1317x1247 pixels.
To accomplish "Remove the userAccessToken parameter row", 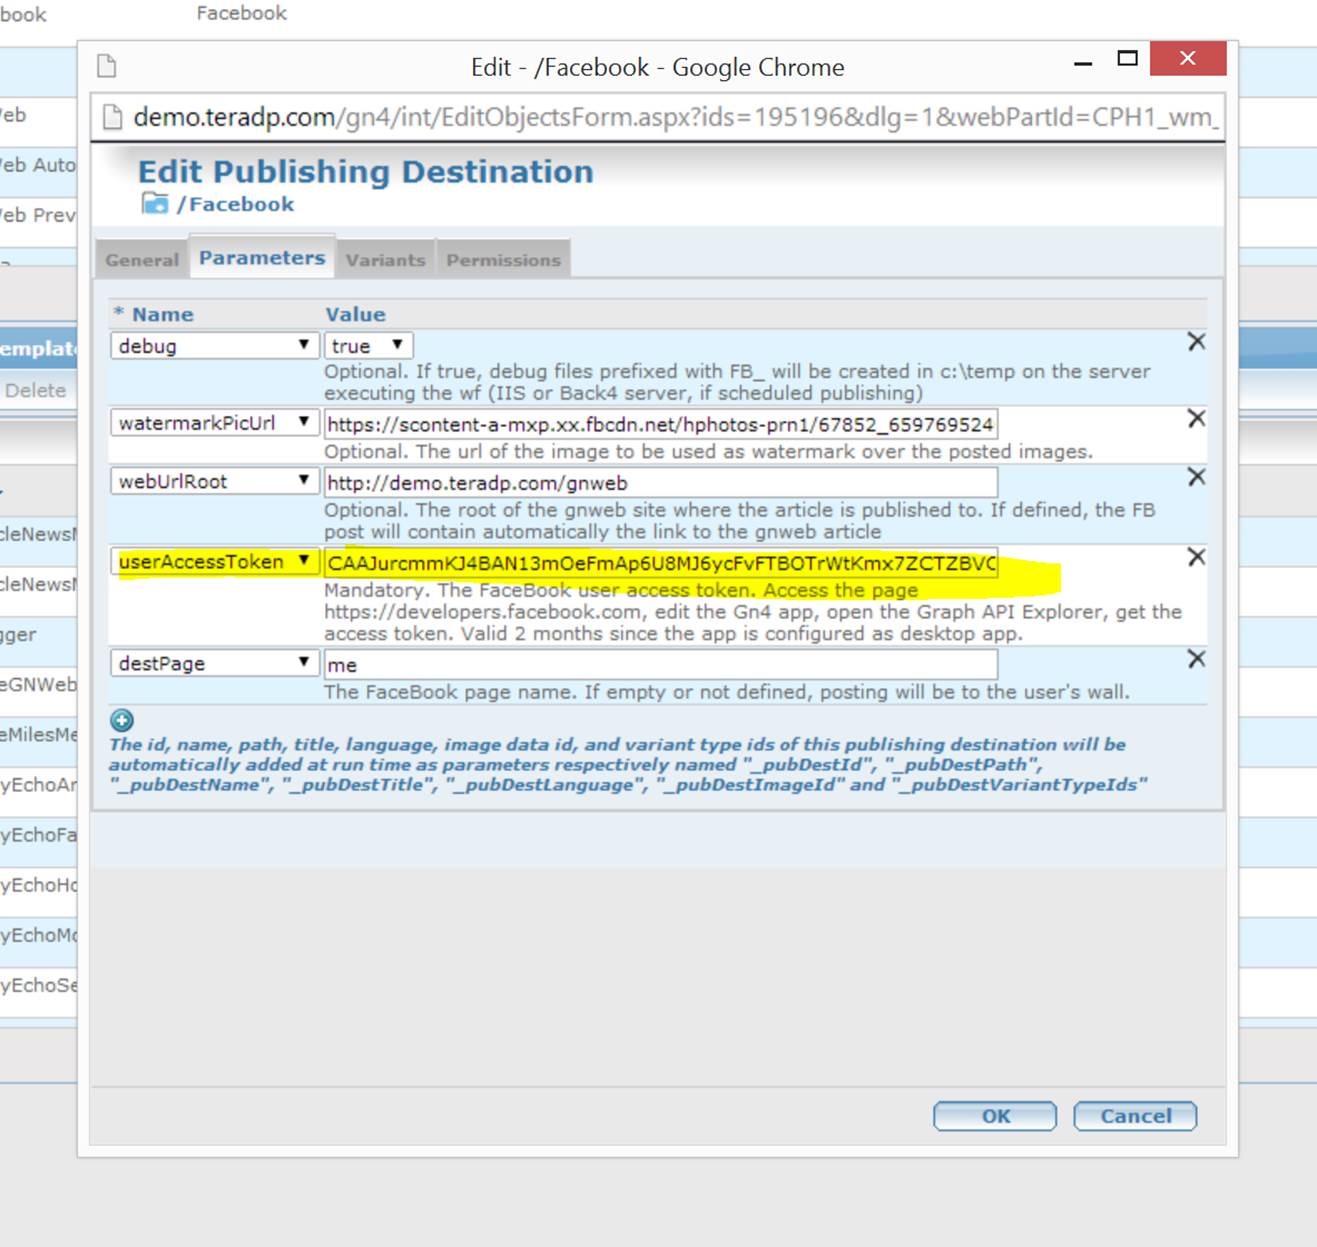I will click(1196, 557).
